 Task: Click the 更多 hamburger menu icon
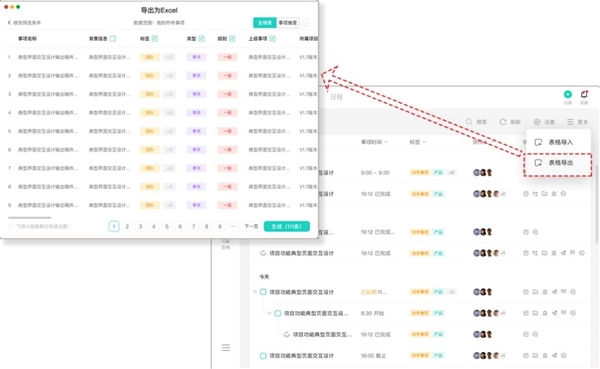(570, 122)
